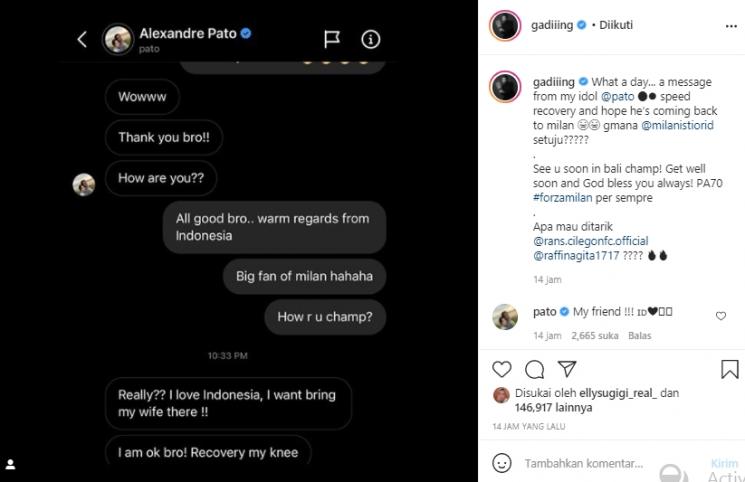This screenshot has width=745, height=482.
Task: Click the comment bubble icon
Action: point(535,369)
